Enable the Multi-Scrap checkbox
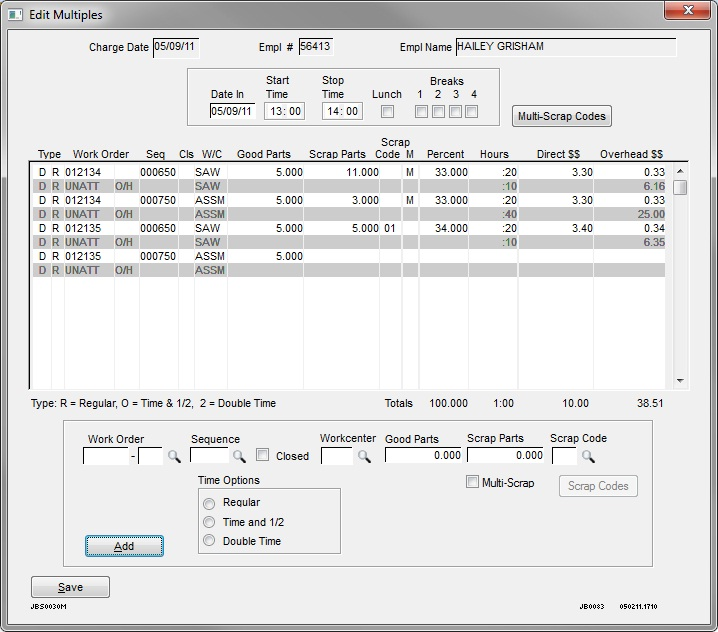The height and width of the screenshot is (632, 718). [472, 482]
